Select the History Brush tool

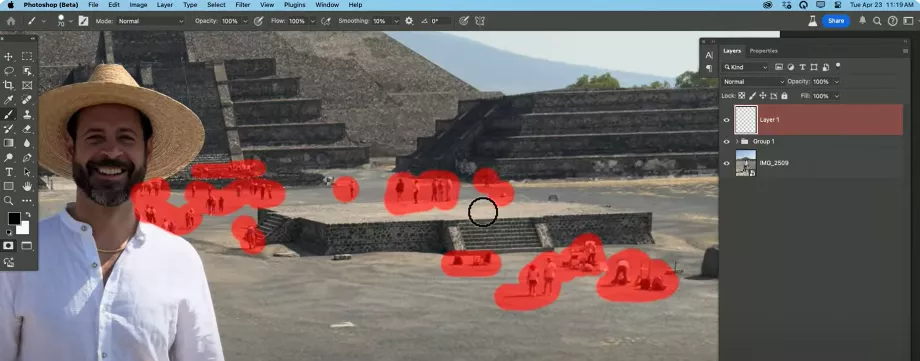pyautogui.click(x=9, y=129)
